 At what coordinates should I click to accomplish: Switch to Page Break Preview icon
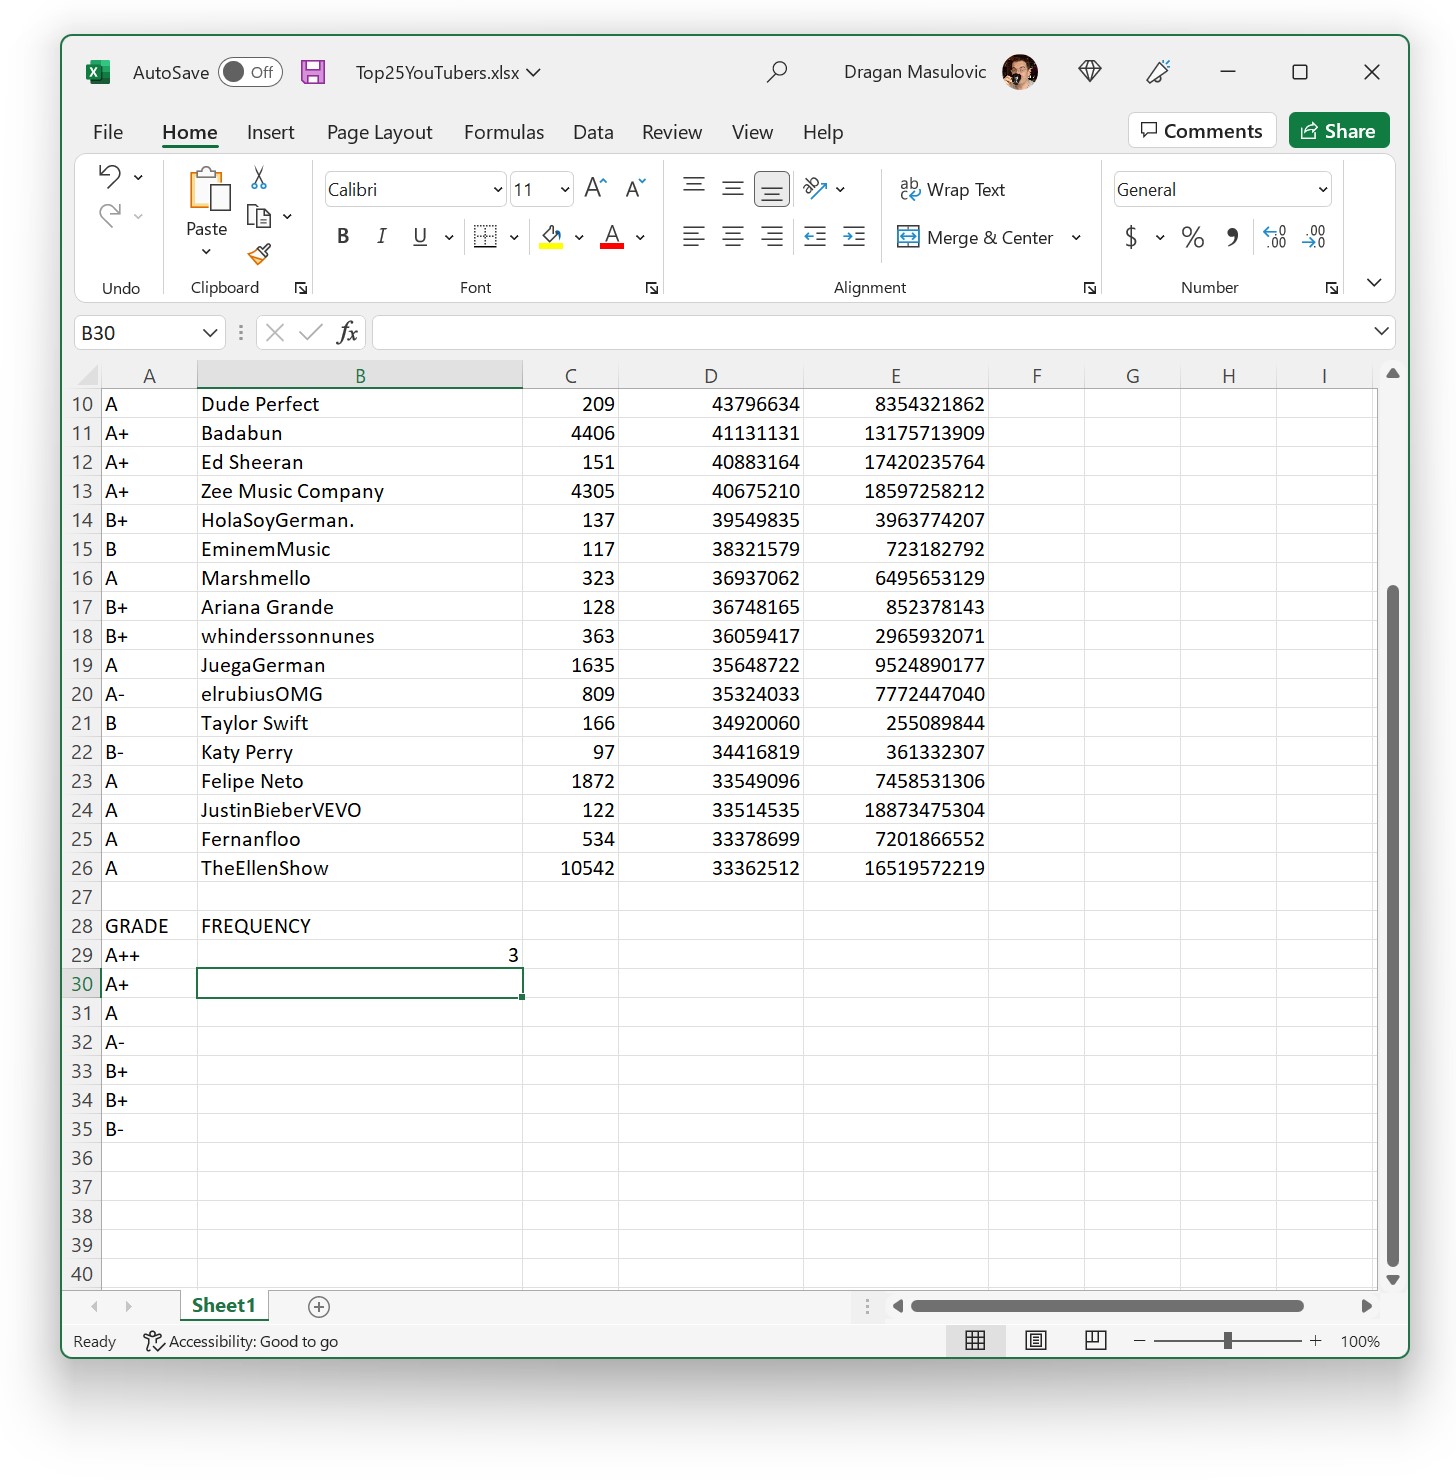tap(1096, 1341)
